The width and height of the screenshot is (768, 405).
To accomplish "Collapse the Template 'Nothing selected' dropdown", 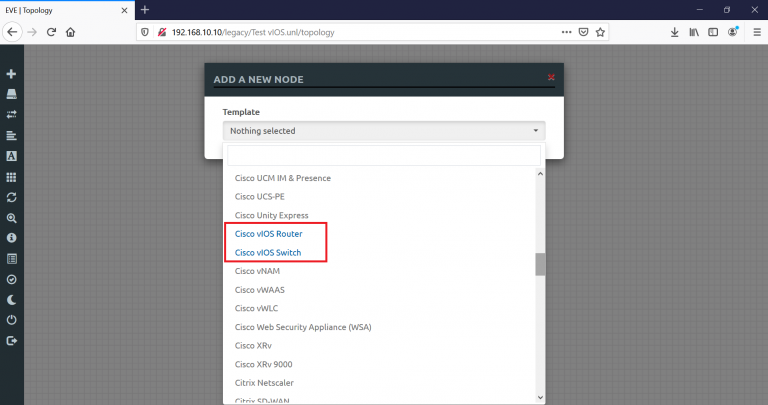I will (384, 130).
